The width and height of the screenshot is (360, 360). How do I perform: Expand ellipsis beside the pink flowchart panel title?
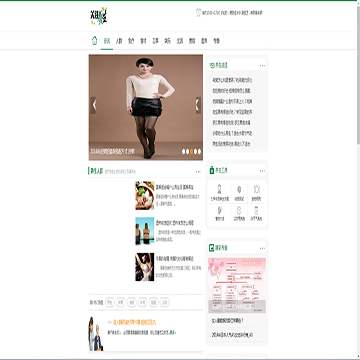[x=262, y=248]
